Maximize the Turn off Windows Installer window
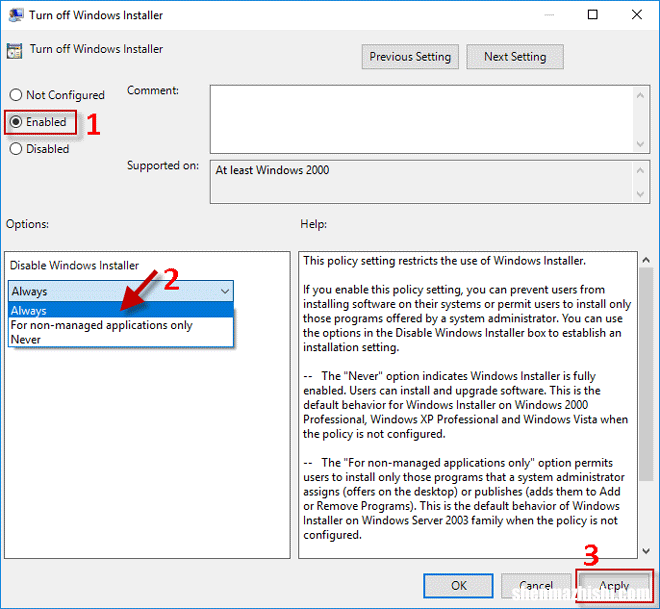Screen dimensions: 660x609 pyautogui.click(x=593, y=15)
